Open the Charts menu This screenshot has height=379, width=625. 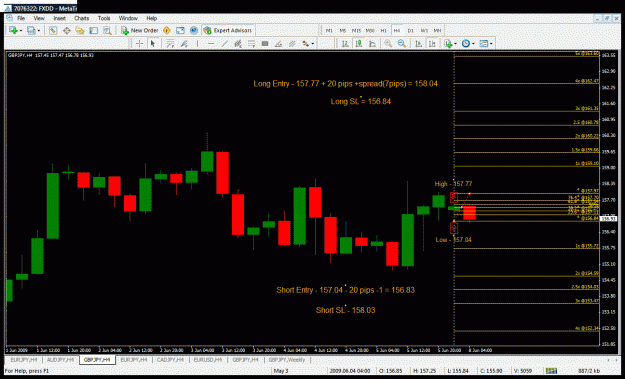(x=81, y=18)
